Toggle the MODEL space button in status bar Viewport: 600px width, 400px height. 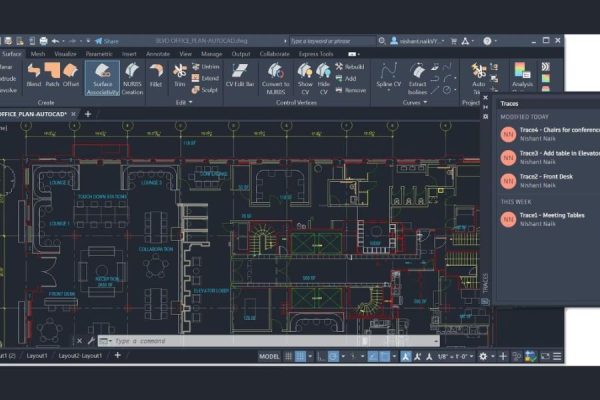(269, 356)
